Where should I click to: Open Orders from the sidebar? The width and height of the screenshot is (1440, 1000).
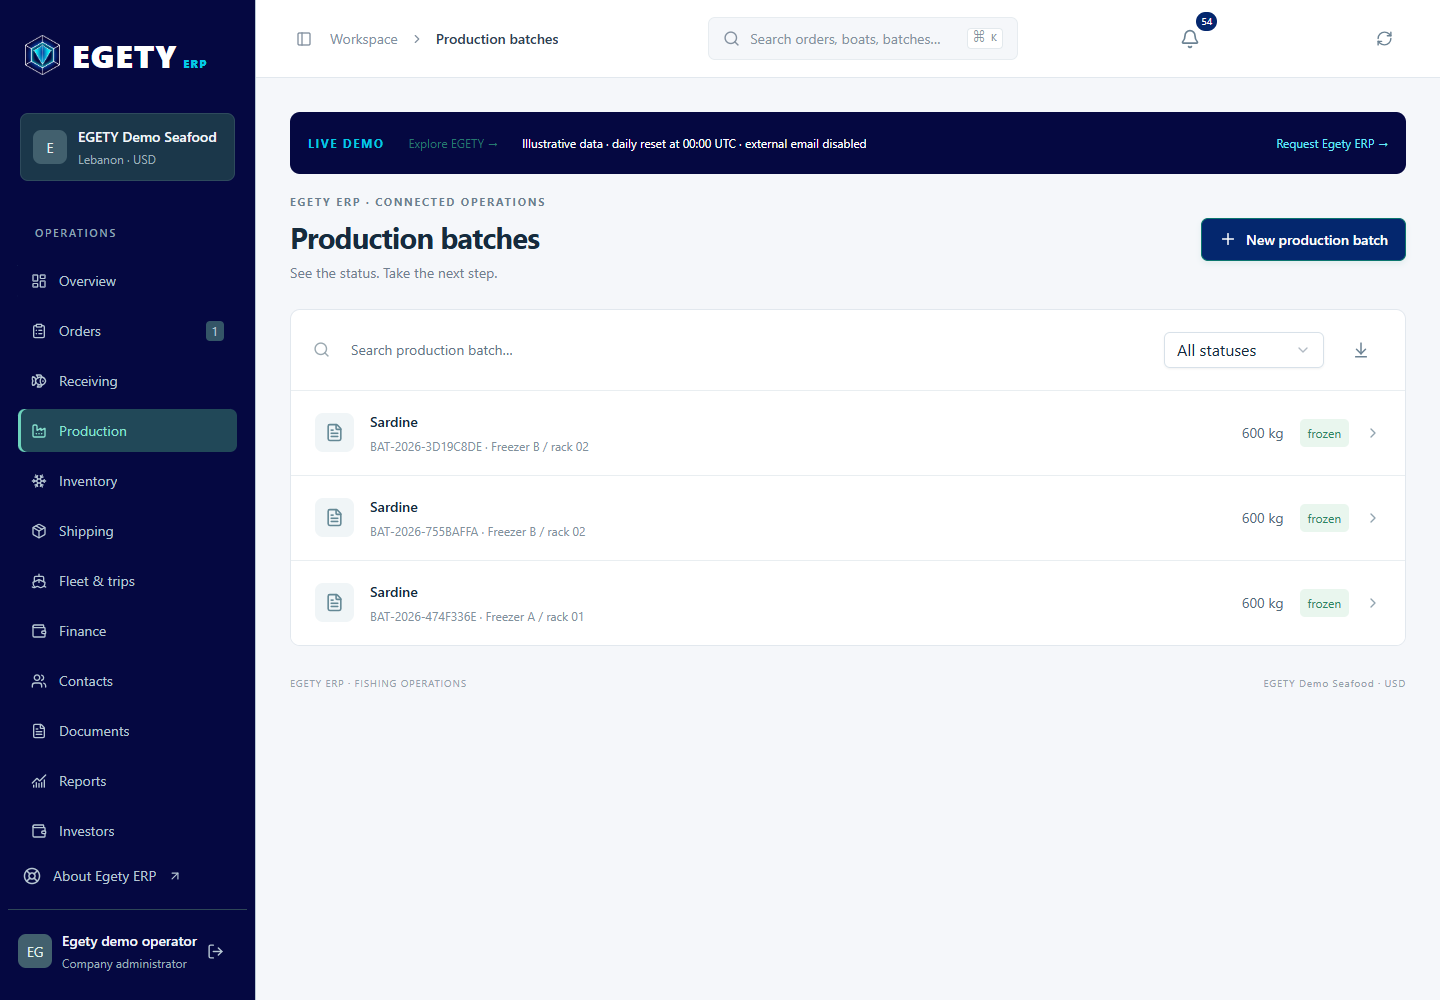[x=128, y=331]
